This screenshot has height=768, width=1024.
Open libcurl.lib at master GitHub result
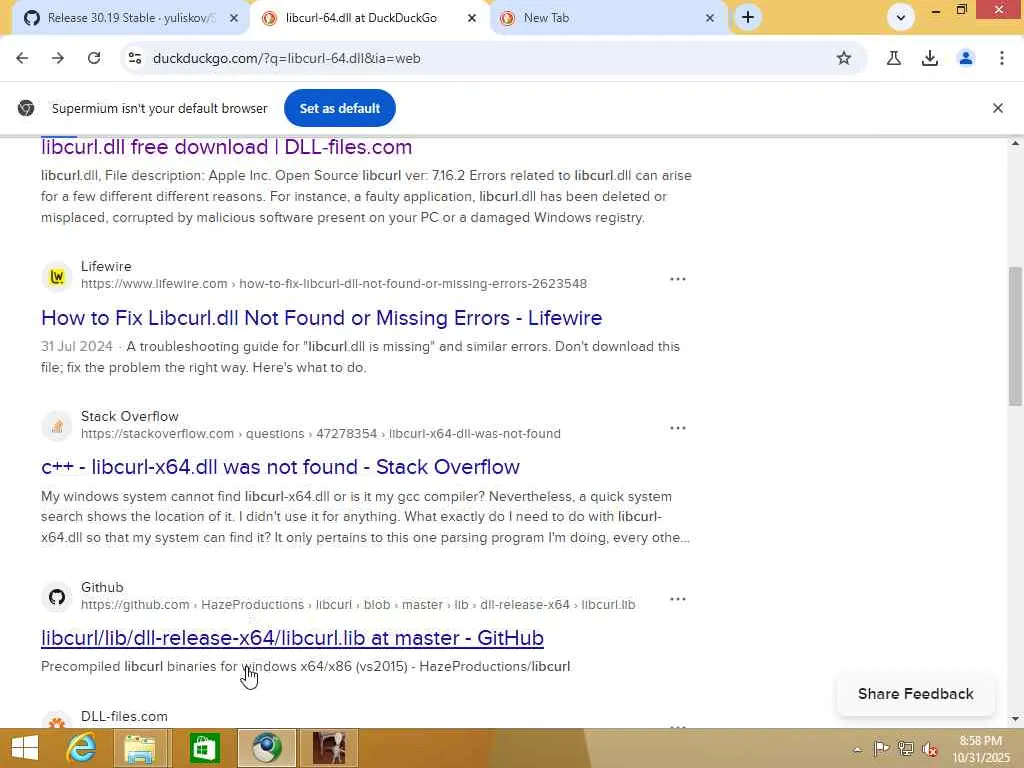point(292,638)
